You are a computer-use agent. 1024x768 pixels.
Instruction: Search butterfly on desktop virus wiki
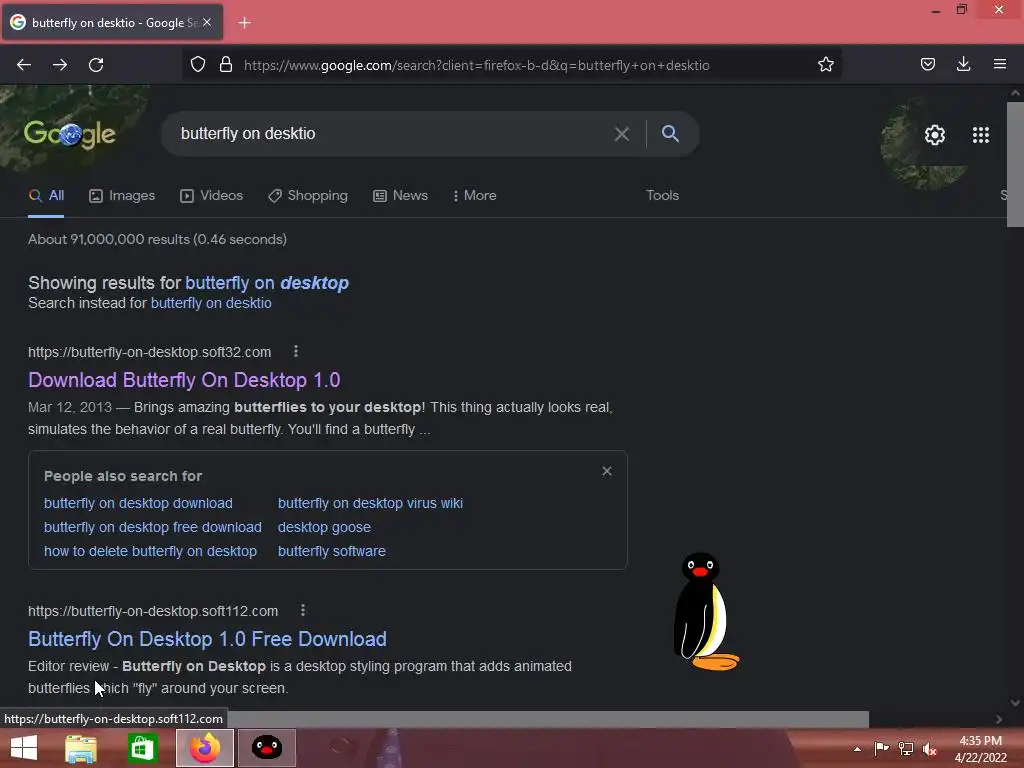370,503
